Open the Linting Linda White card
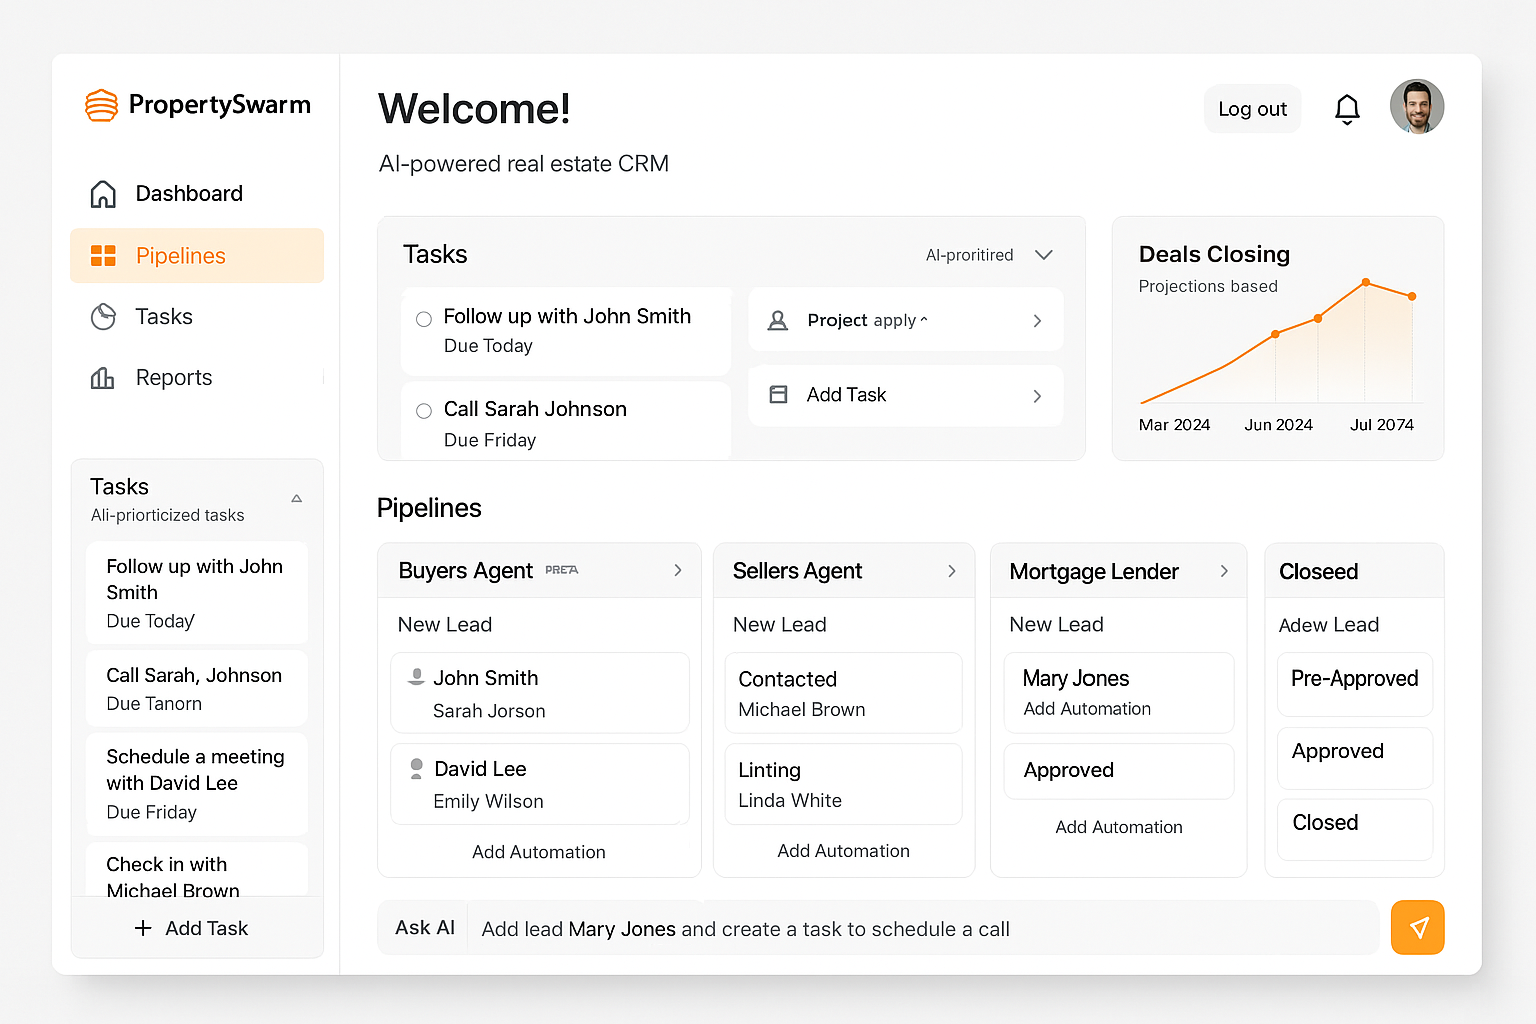1536x1024 pixels. (843, 784)
